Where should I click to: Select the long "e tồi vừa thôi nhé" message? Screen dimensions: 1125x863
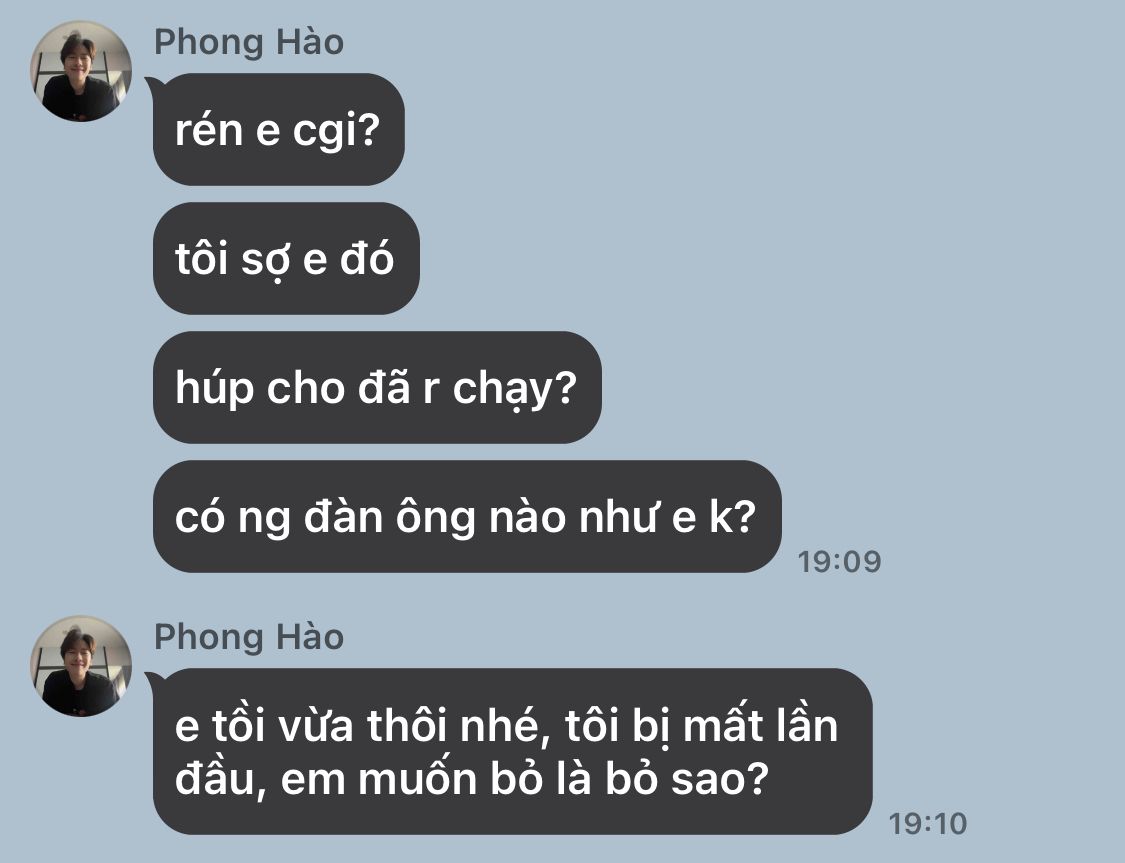coord(512,751)
